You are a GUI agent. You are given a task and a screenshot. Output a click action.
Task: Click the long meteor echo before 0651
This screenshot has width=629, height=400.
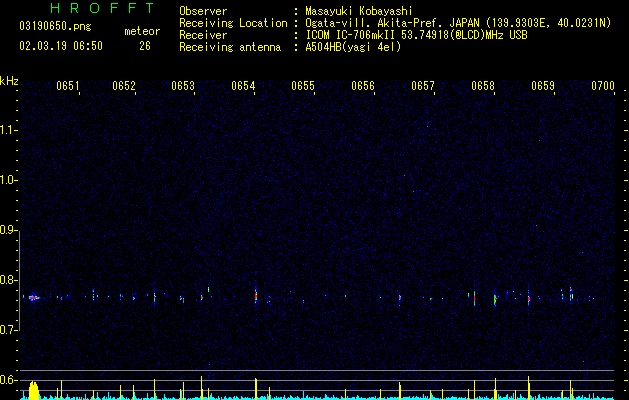pyautogui.click(x=34, y=298)
